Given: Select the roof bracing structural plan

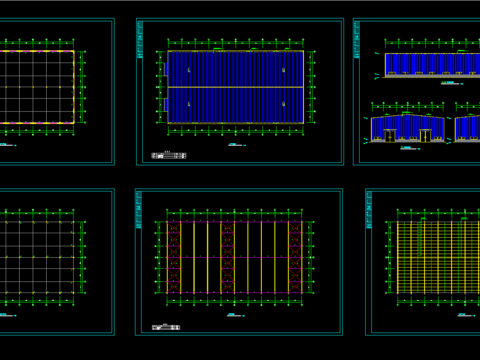Looking at the screenshot, I should 234,257.
